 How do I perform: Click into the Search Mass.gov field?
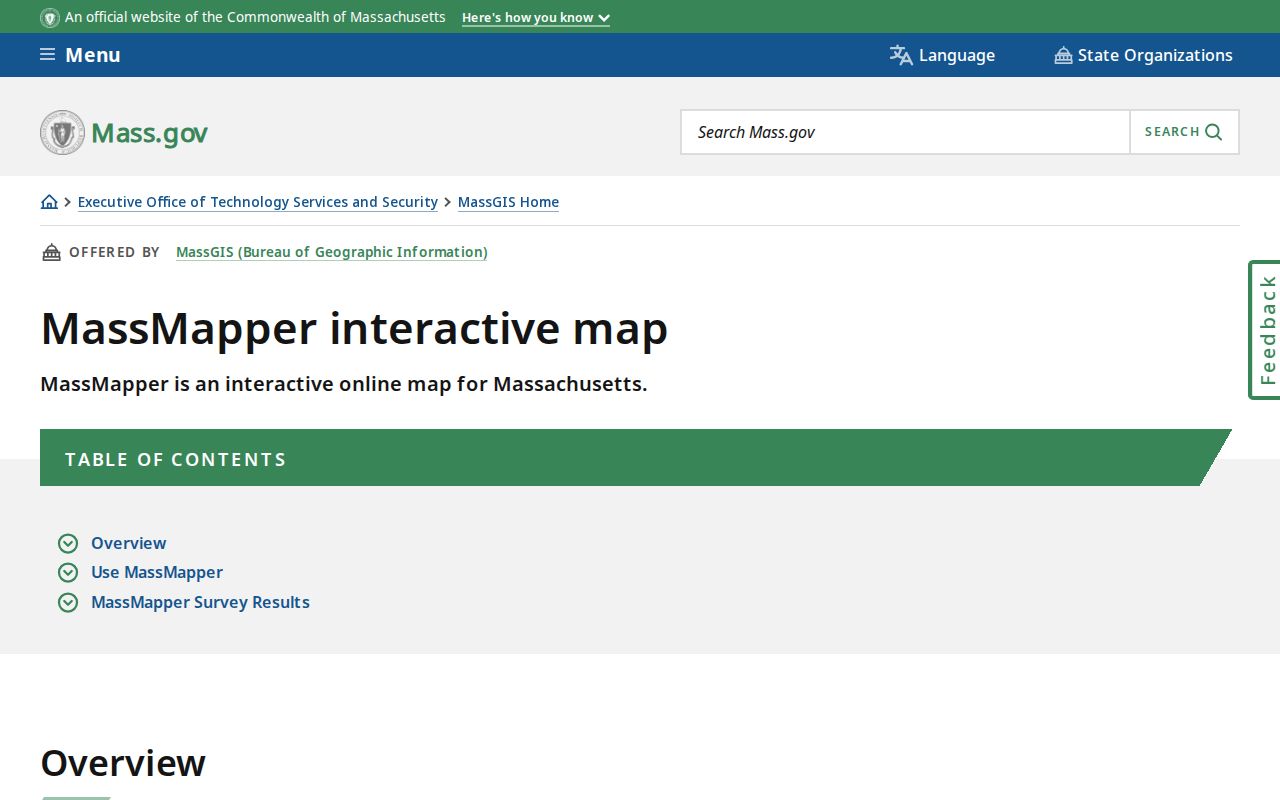(905, 132)
